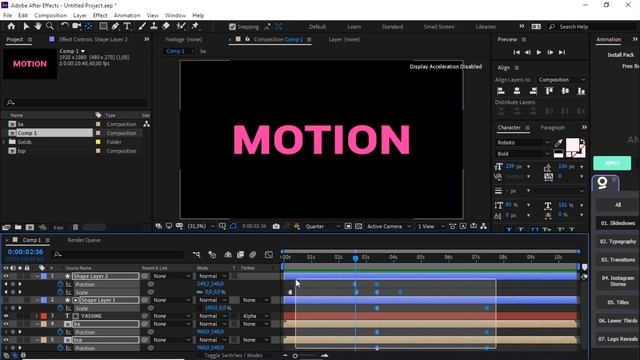Click the Composition Mini-Flowchart icon in timeline
640x360 pixels.
196,255
